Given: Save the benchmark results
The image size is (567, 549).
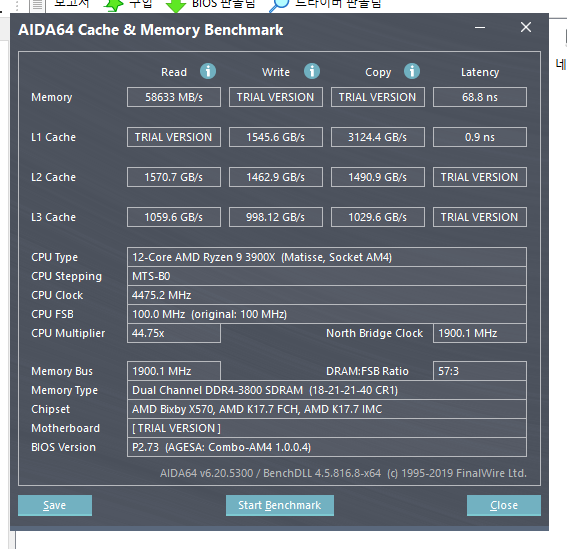Looking at the screenshot, I should pos(55,505).
